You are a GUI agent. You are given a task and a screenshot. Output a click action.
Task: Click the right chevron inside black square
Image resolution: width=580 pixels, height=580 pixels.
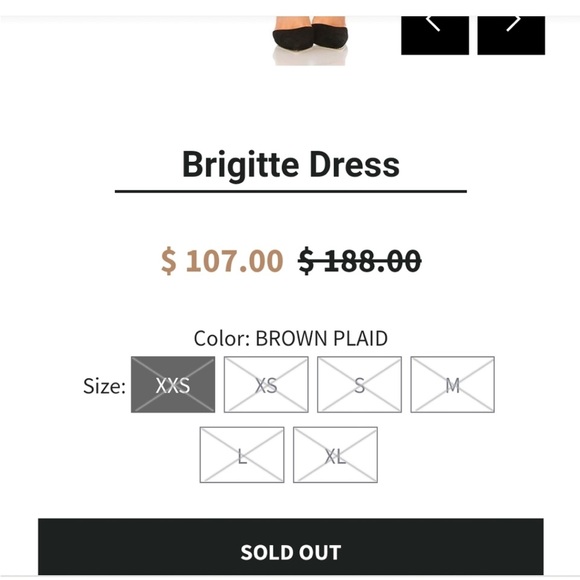(513, 23)
